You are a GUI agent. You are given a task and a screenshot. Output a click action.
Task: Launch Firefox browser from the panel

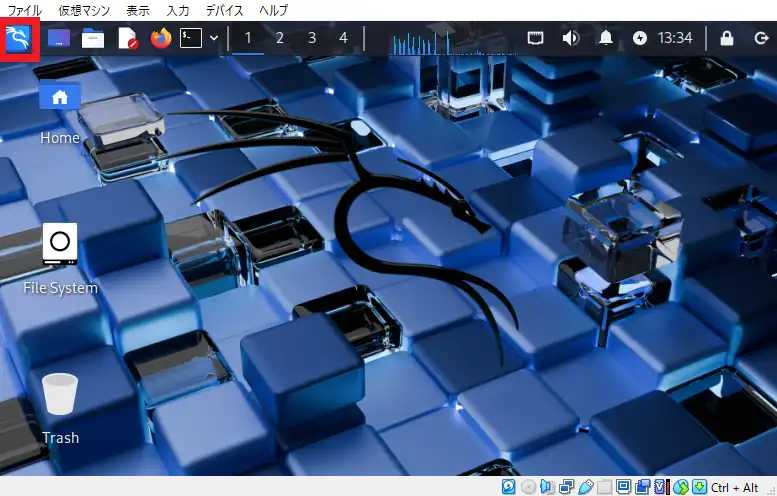coord(161,38)
